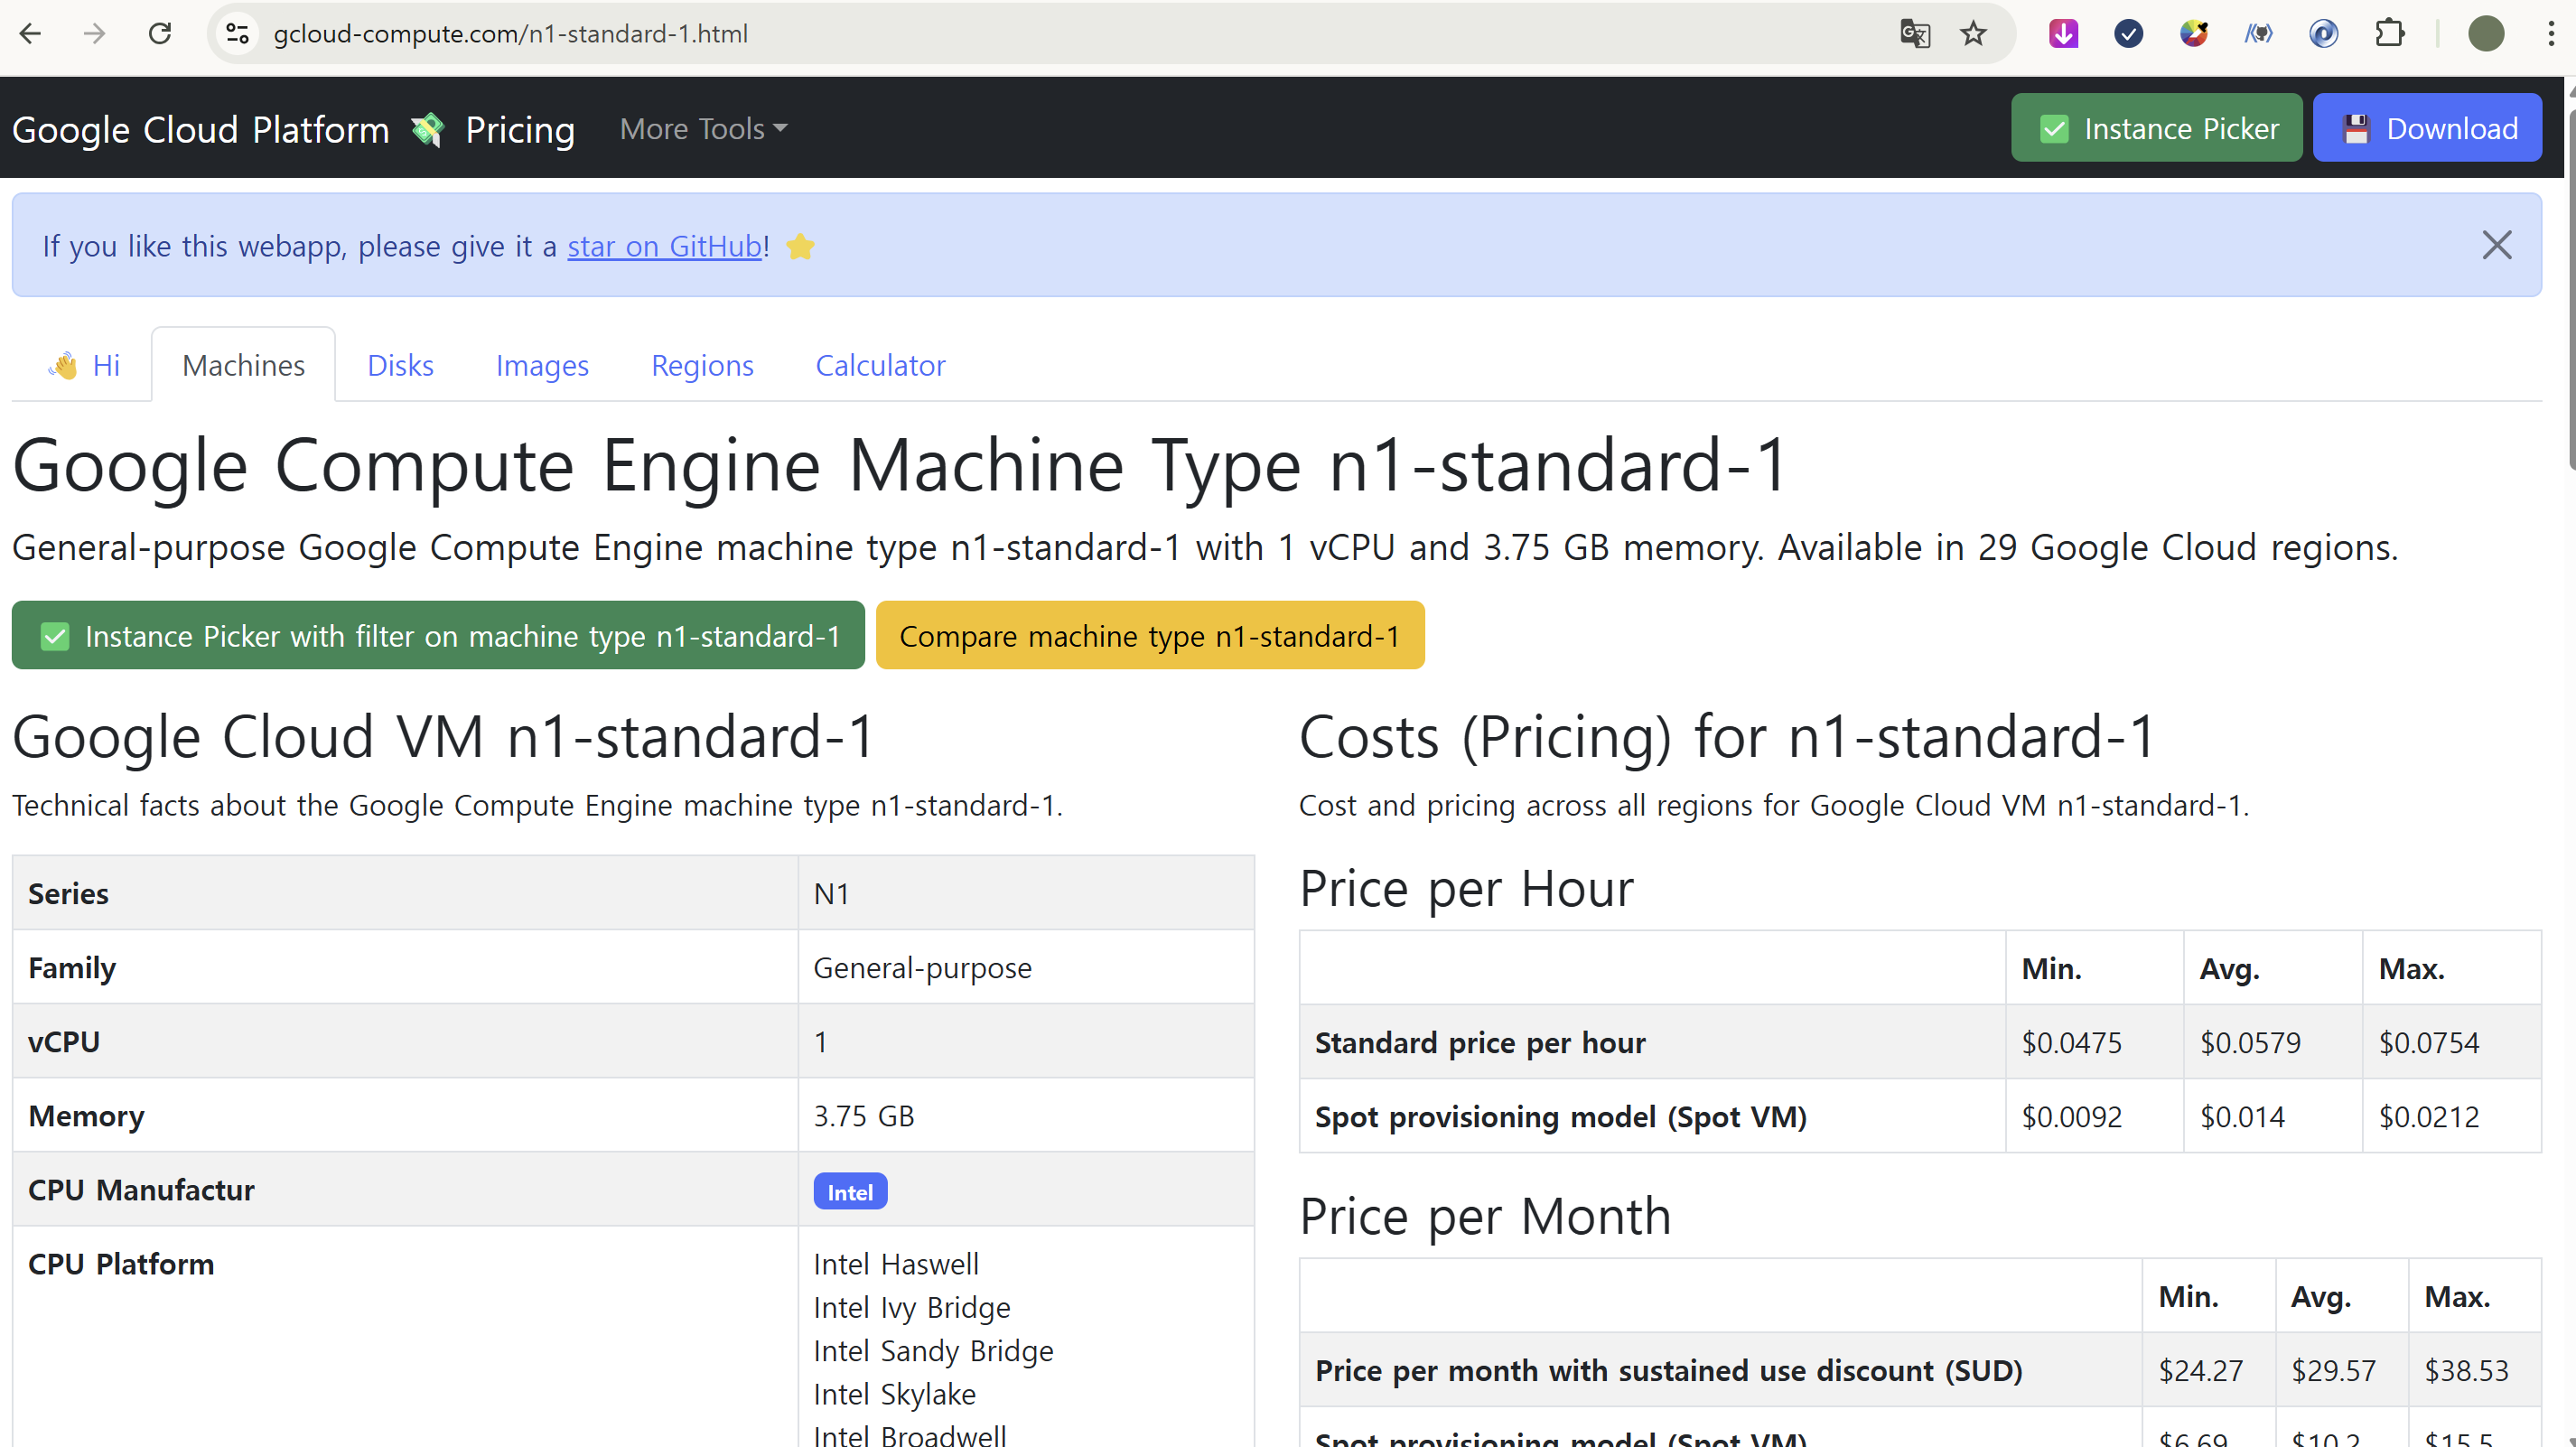2576x1447 pixels.
Task: Click the green Instance Picker button
Action: point(2156,128)
